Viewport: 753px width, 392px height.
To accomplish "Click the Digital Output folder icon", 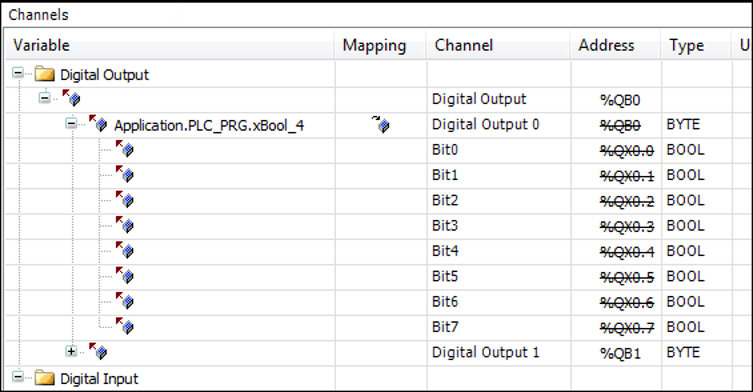I will (44, 74).
